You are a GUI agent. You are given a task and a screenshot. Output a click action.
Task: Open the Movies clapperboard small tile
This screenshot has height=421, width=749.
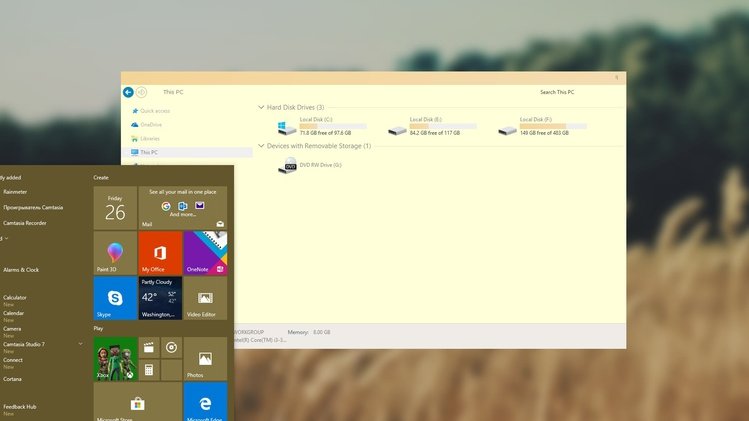click(x=149, y=347)
